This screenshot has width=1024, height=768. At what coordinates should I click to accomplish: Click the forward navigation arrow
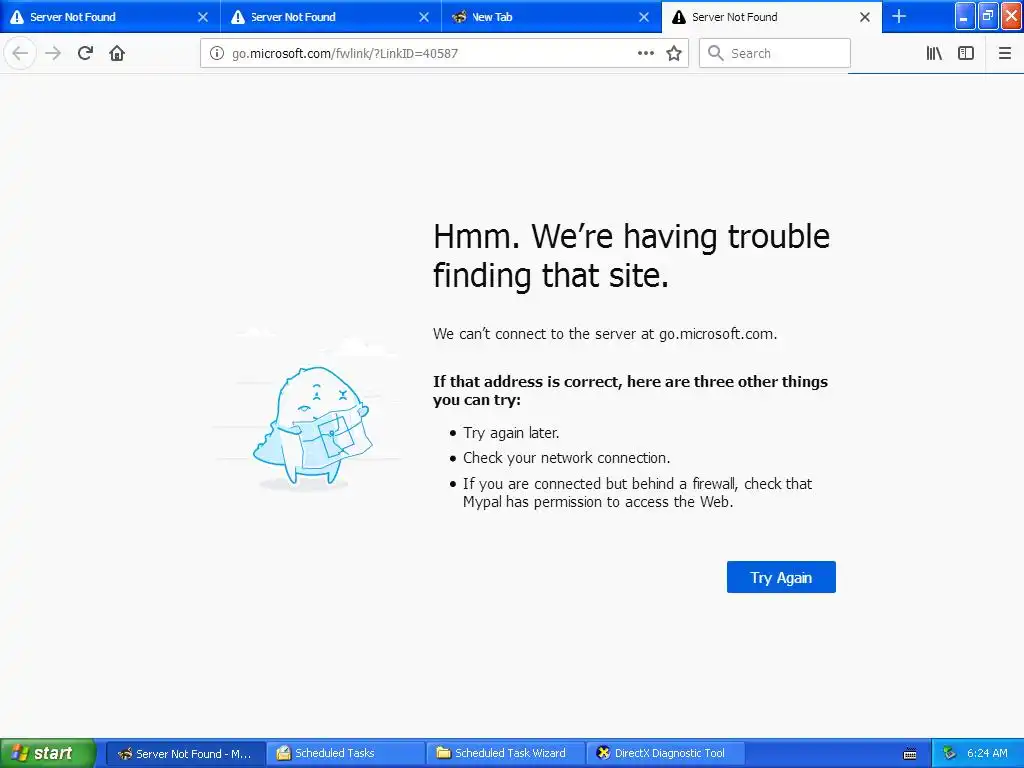pos(54,54)
